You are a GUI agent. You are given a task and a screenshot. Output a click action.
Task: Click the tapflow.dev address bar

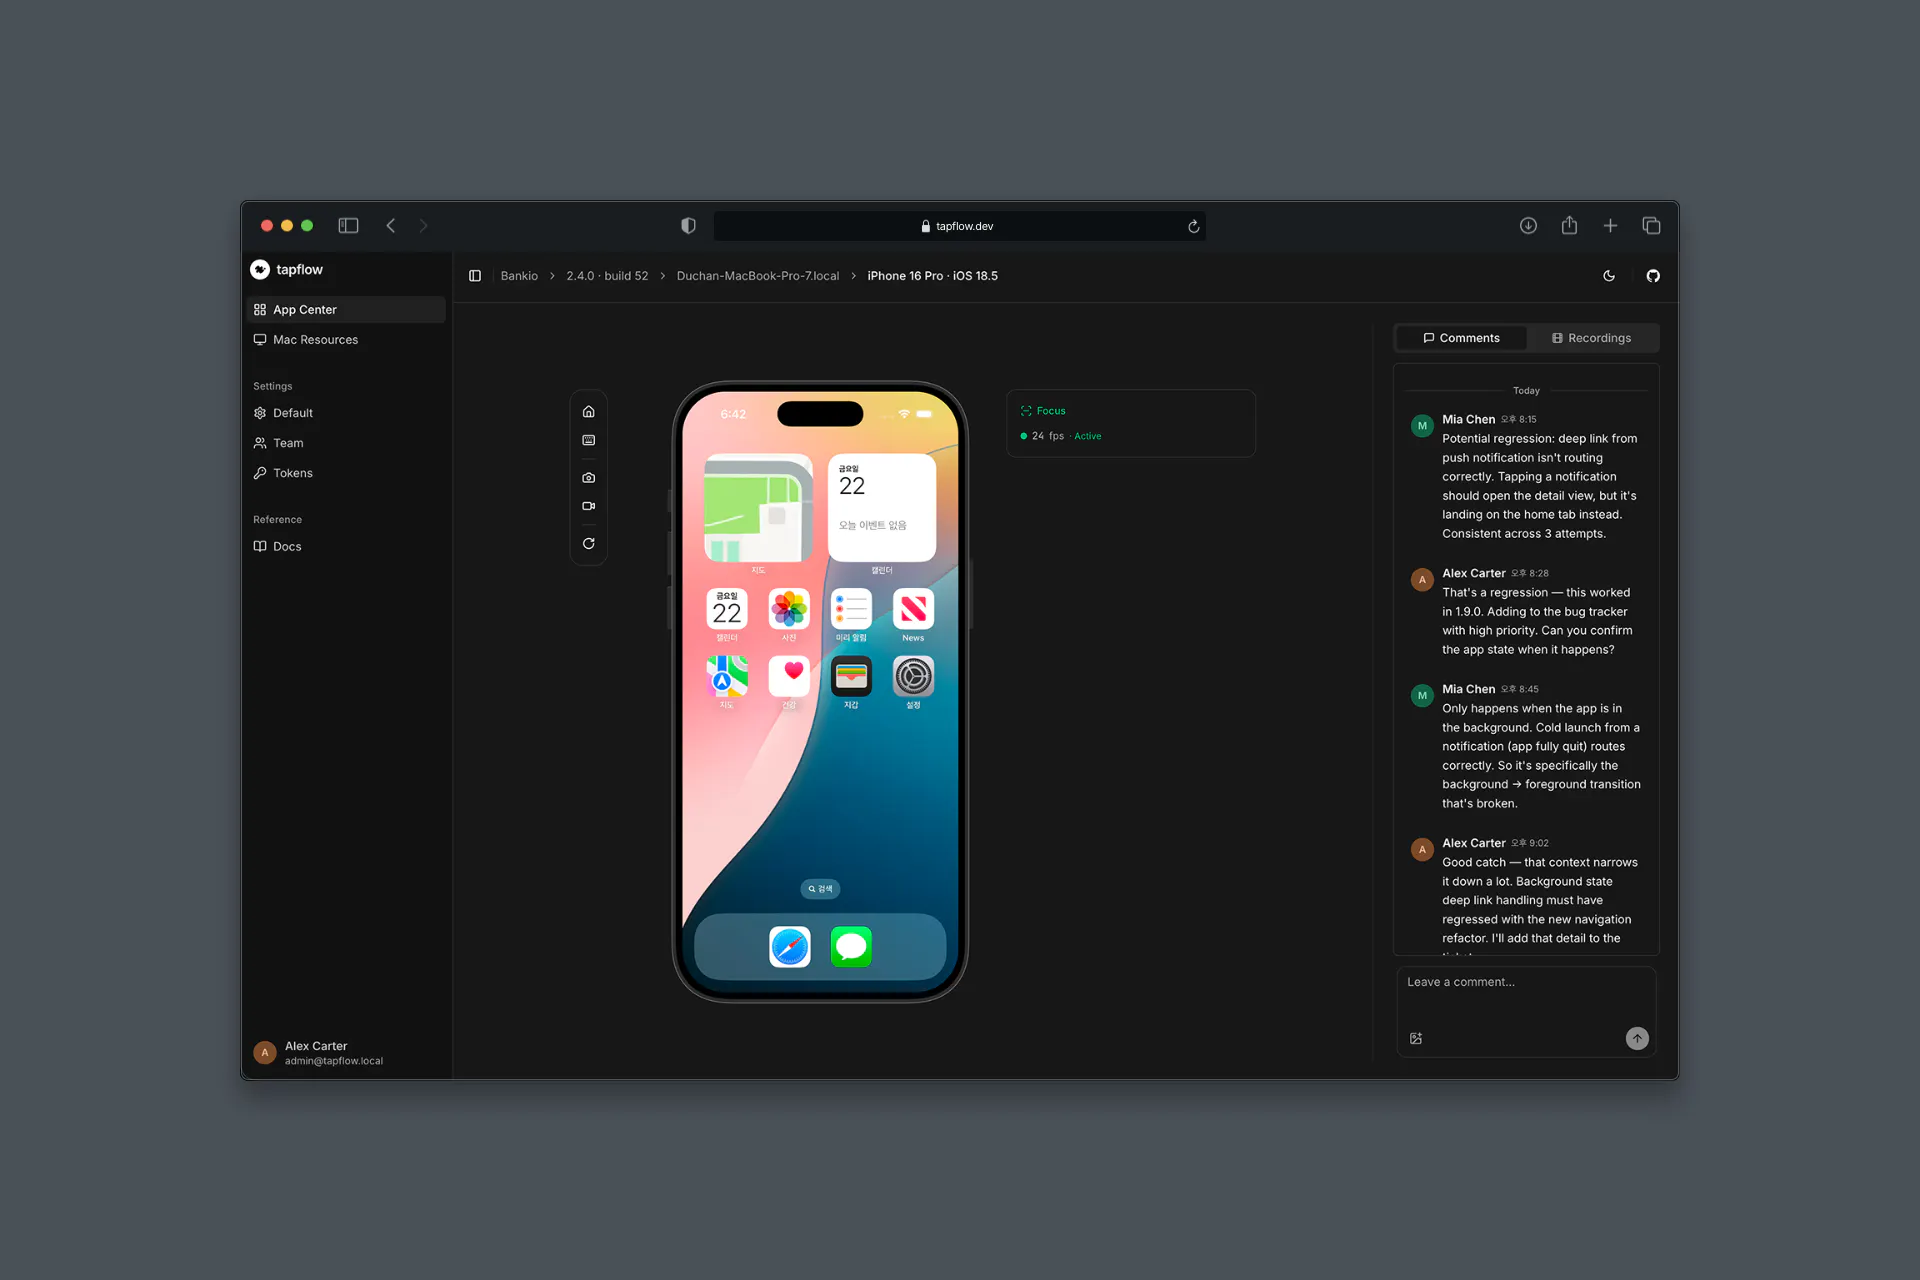tap(959, 226)
